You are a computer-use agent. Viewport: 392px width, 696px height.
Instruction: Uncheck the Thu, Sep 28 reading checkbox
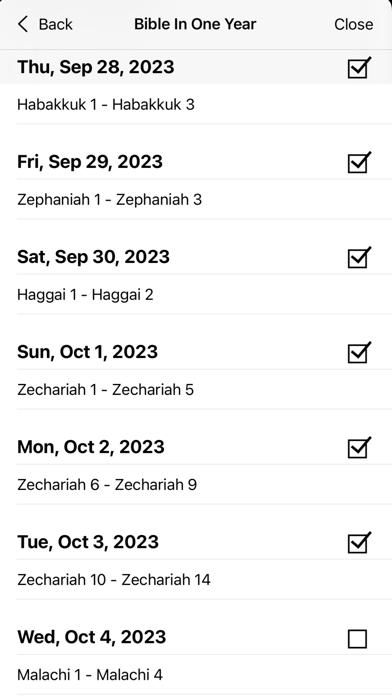pyautogui.click(x=359, y=68)
